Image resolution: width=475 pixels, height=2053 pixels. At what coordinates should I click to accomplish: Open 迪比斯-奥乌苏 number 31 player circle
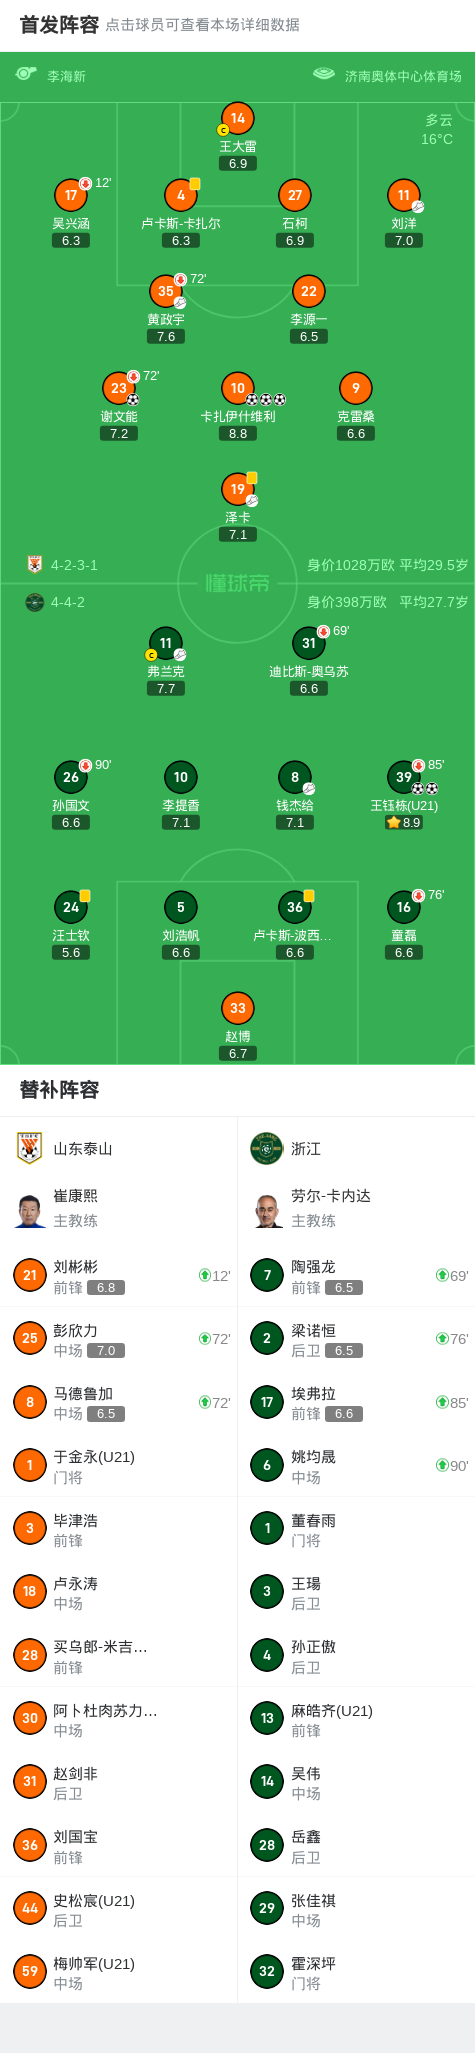tap(309, 643)
